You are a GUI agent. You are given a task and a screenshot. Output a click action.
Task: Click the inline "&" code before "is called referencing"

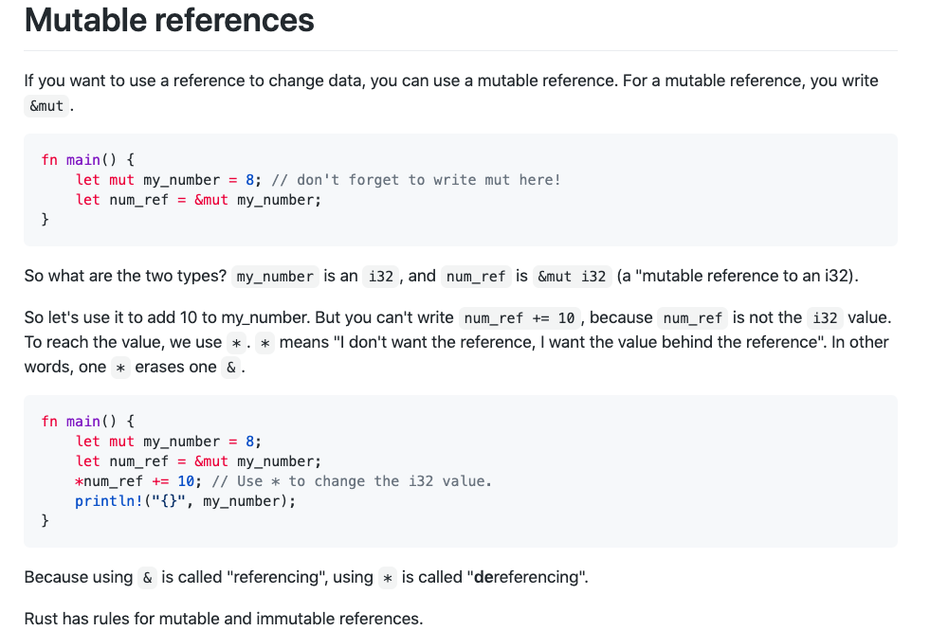pyautogui.click(x=148, y=577)
